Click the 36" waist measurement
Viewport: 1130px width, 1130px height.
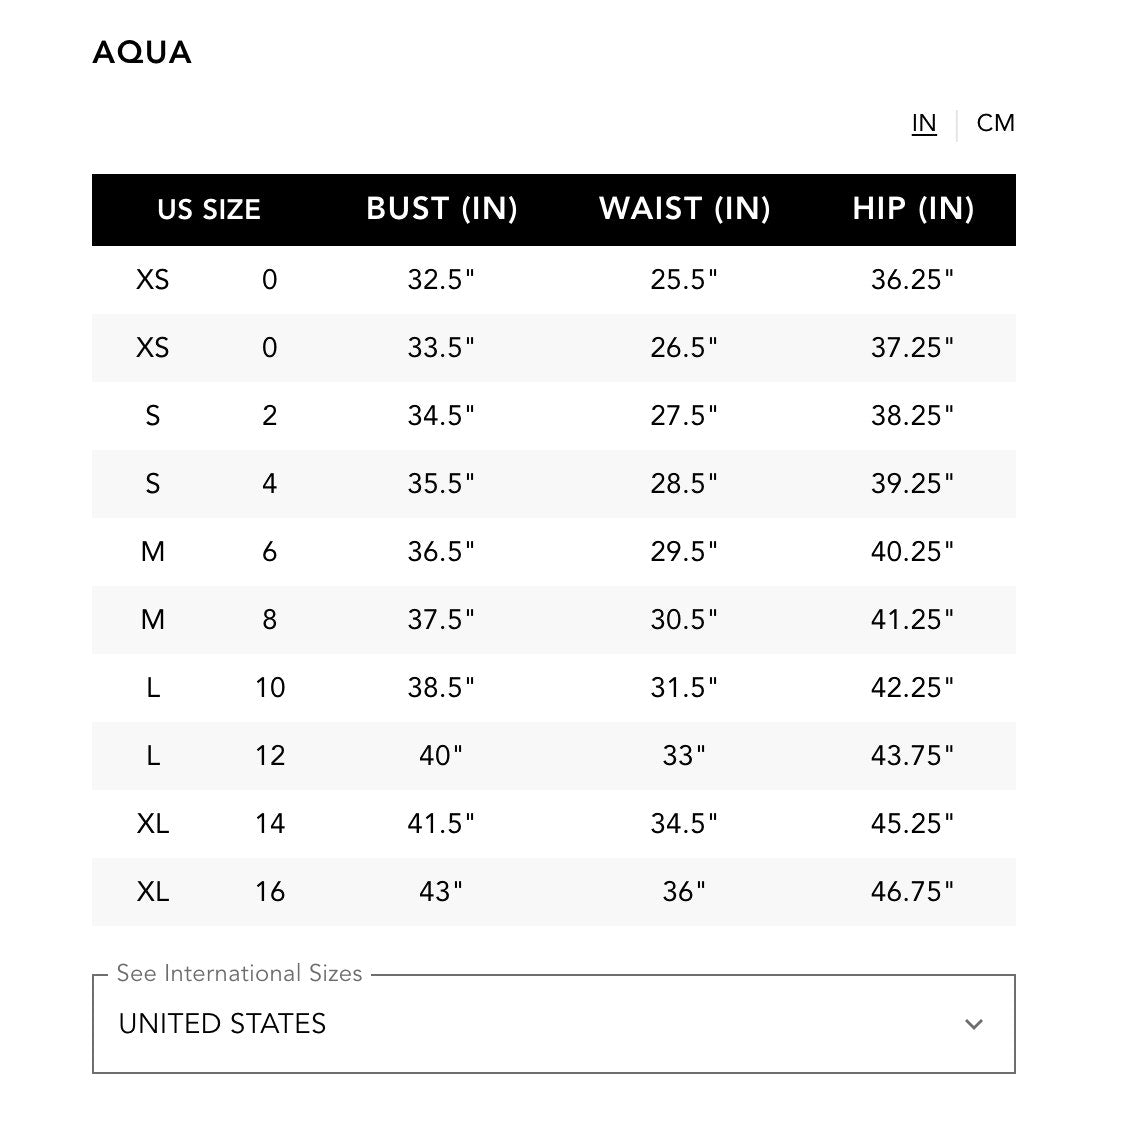pyautogui.click(x=684, y=891)
